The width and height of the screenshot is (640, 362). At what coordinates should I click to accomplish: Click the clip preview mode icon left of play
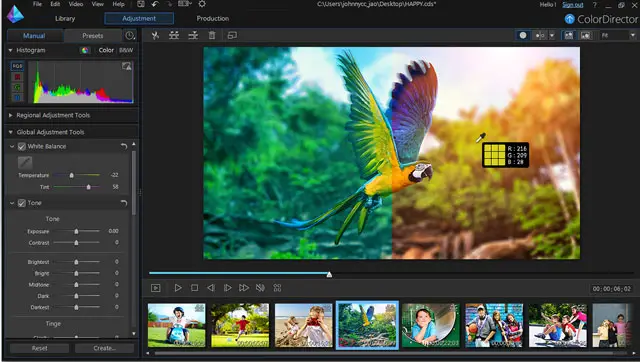(156, 288)
